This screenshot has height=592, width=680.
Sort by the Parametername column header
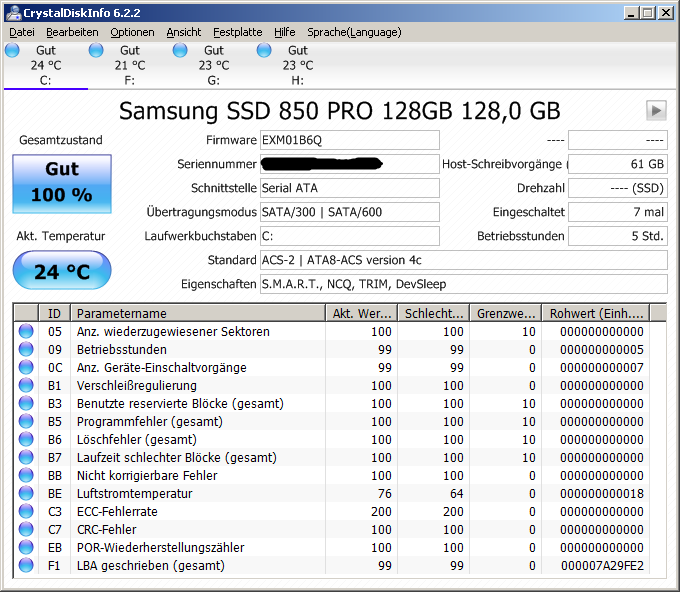click(198, 313)
